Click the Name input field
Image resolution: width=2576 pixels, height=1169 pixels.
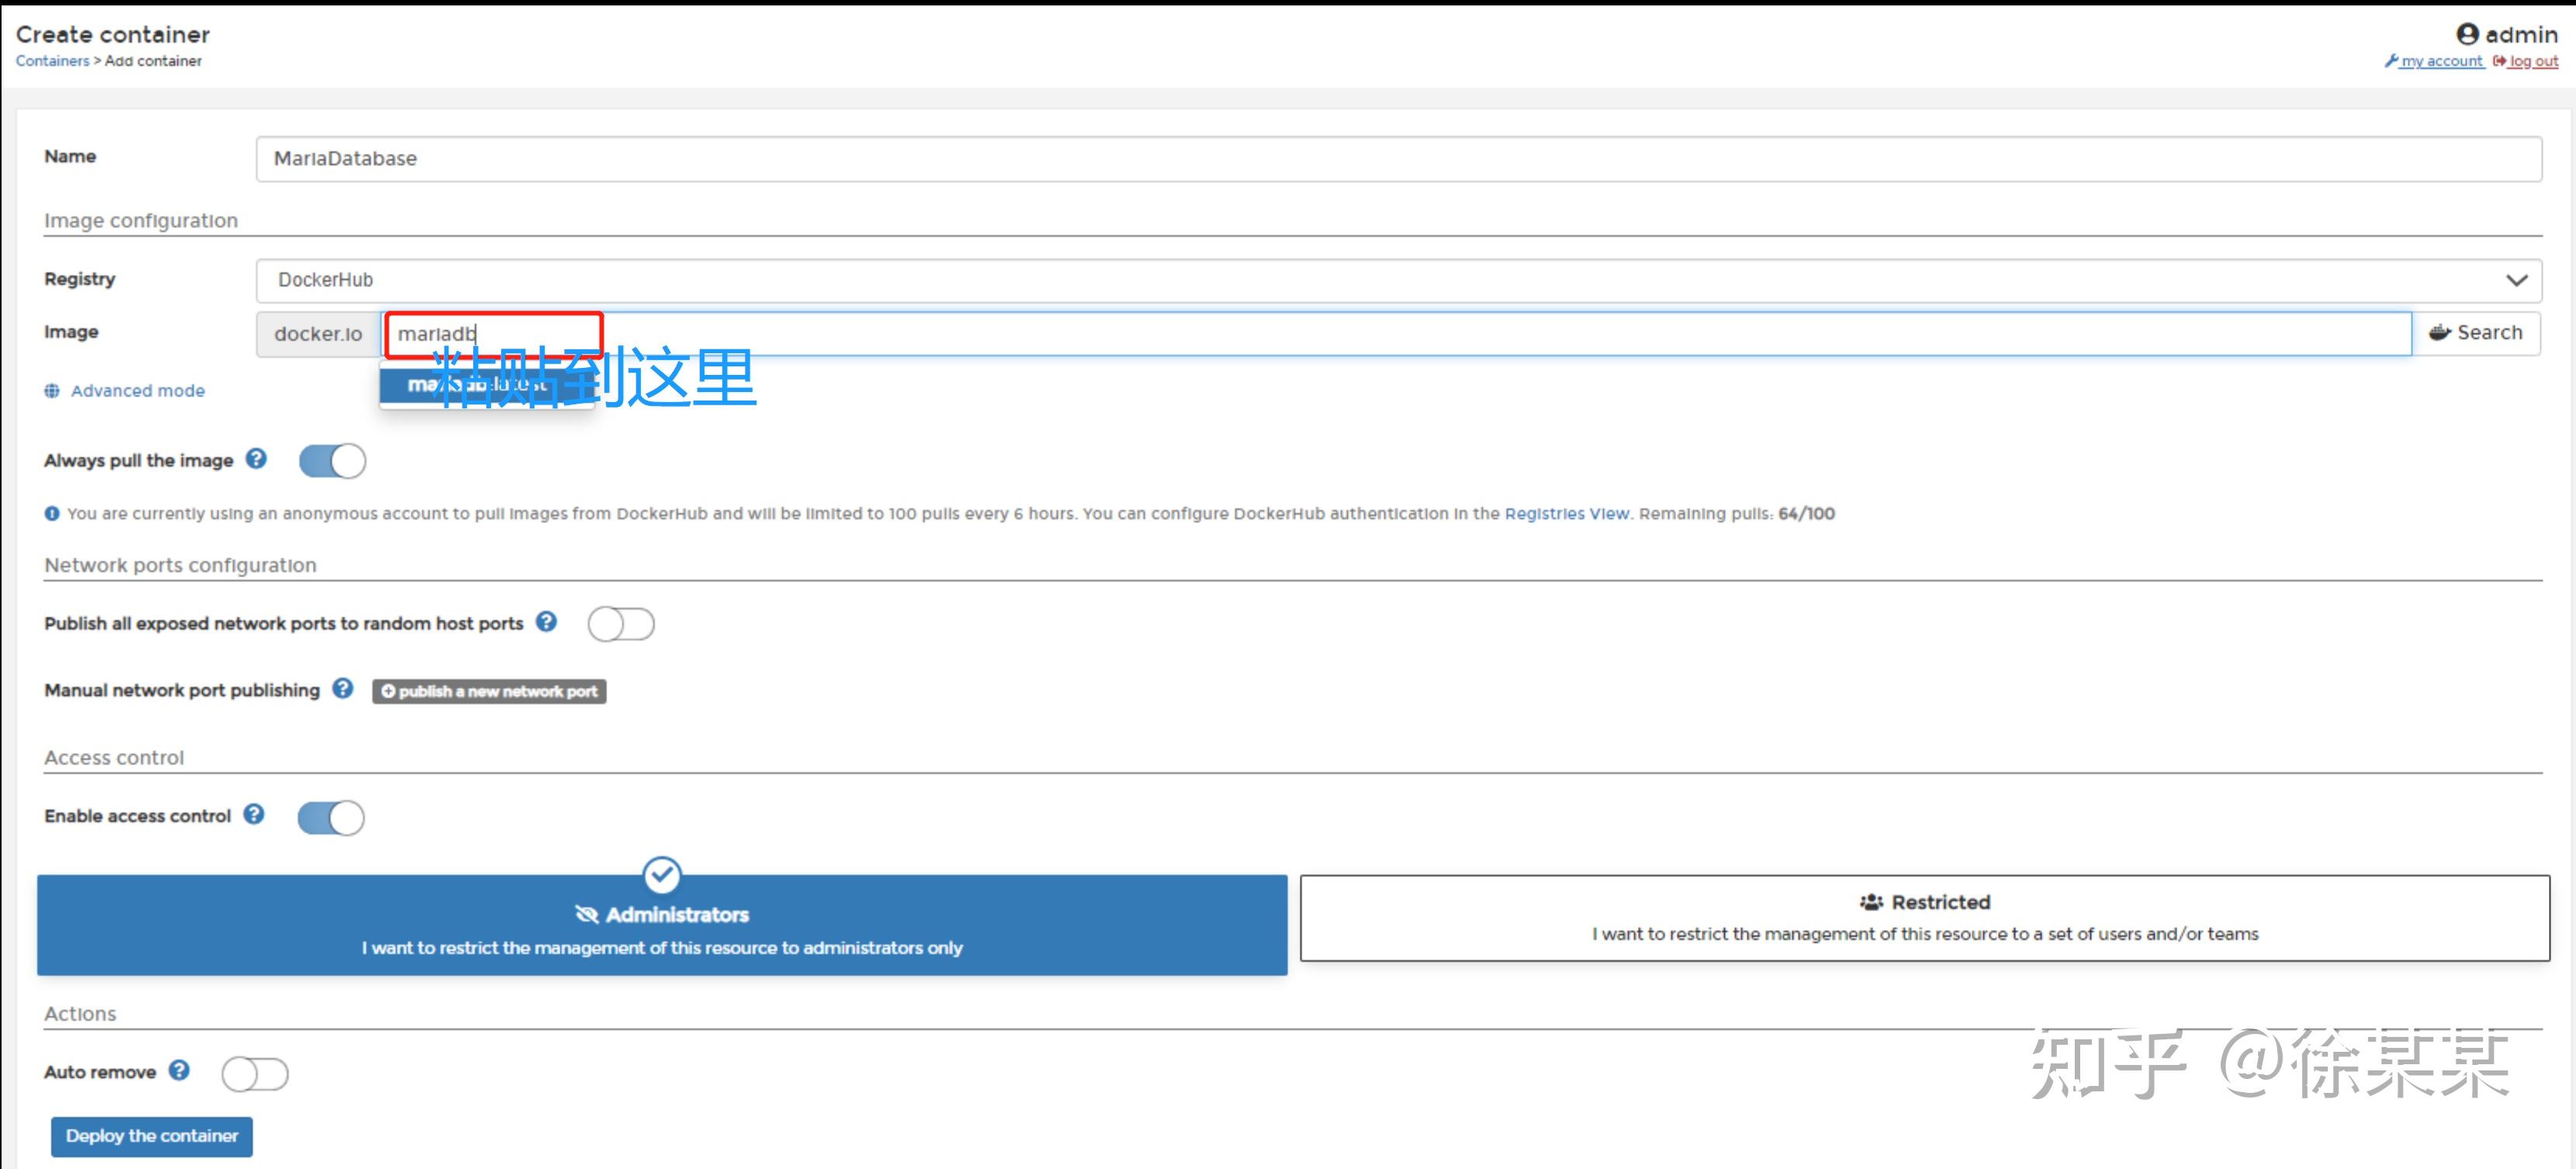[x=1398, y=159]
